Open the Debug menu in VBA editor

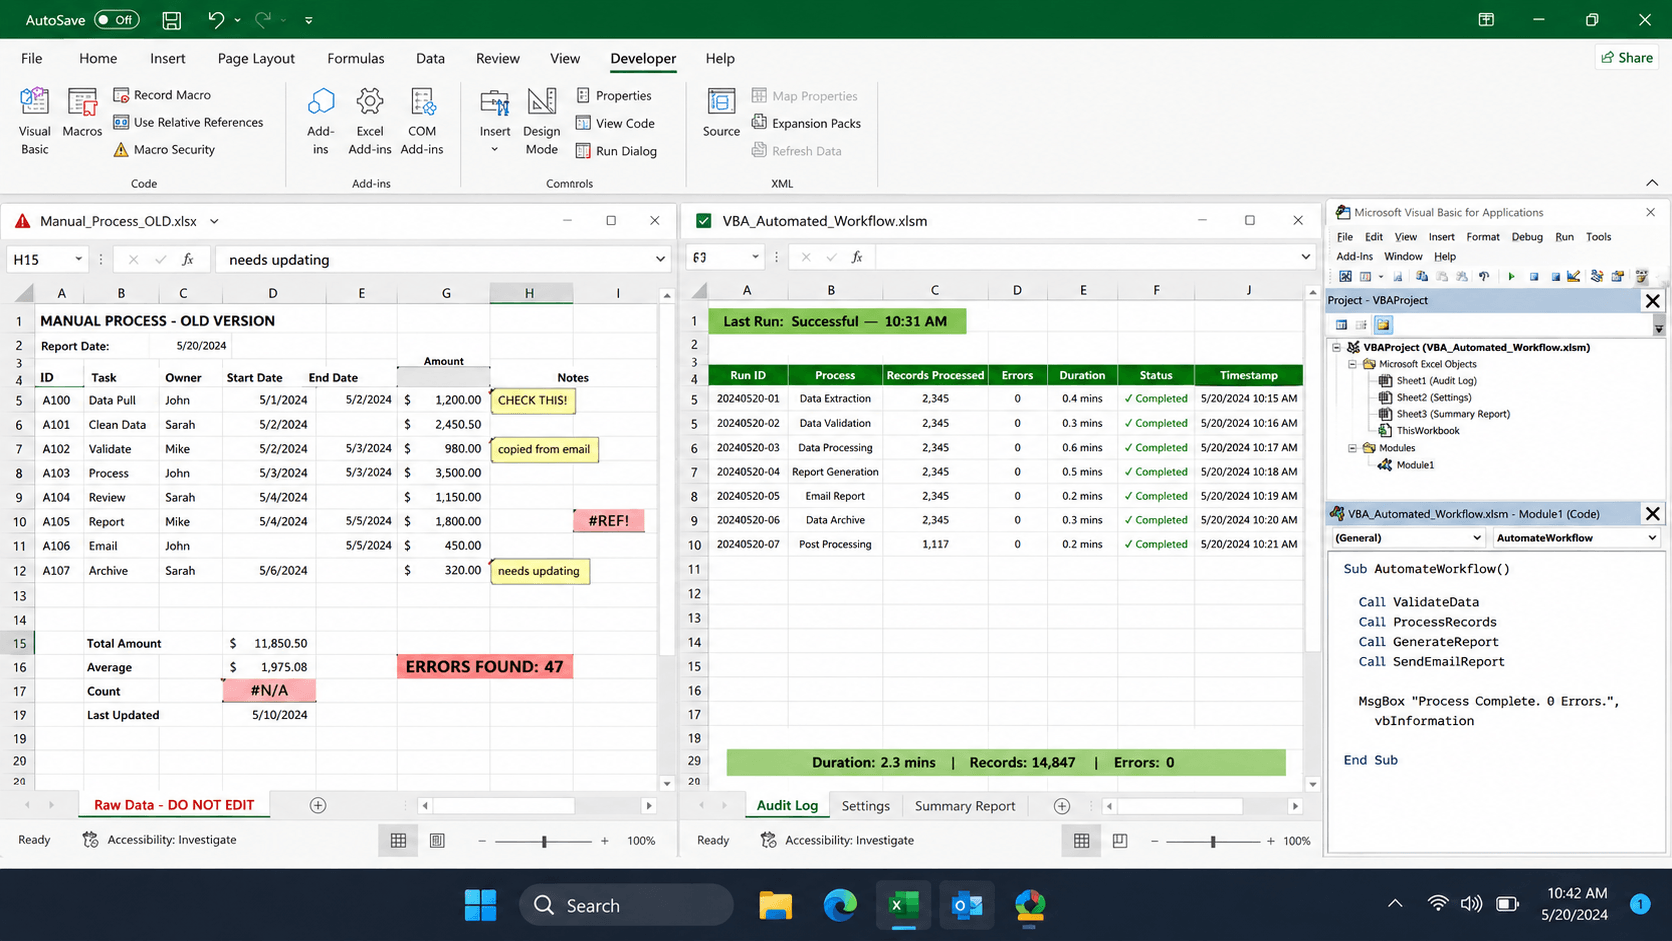tap(1527, 237)
